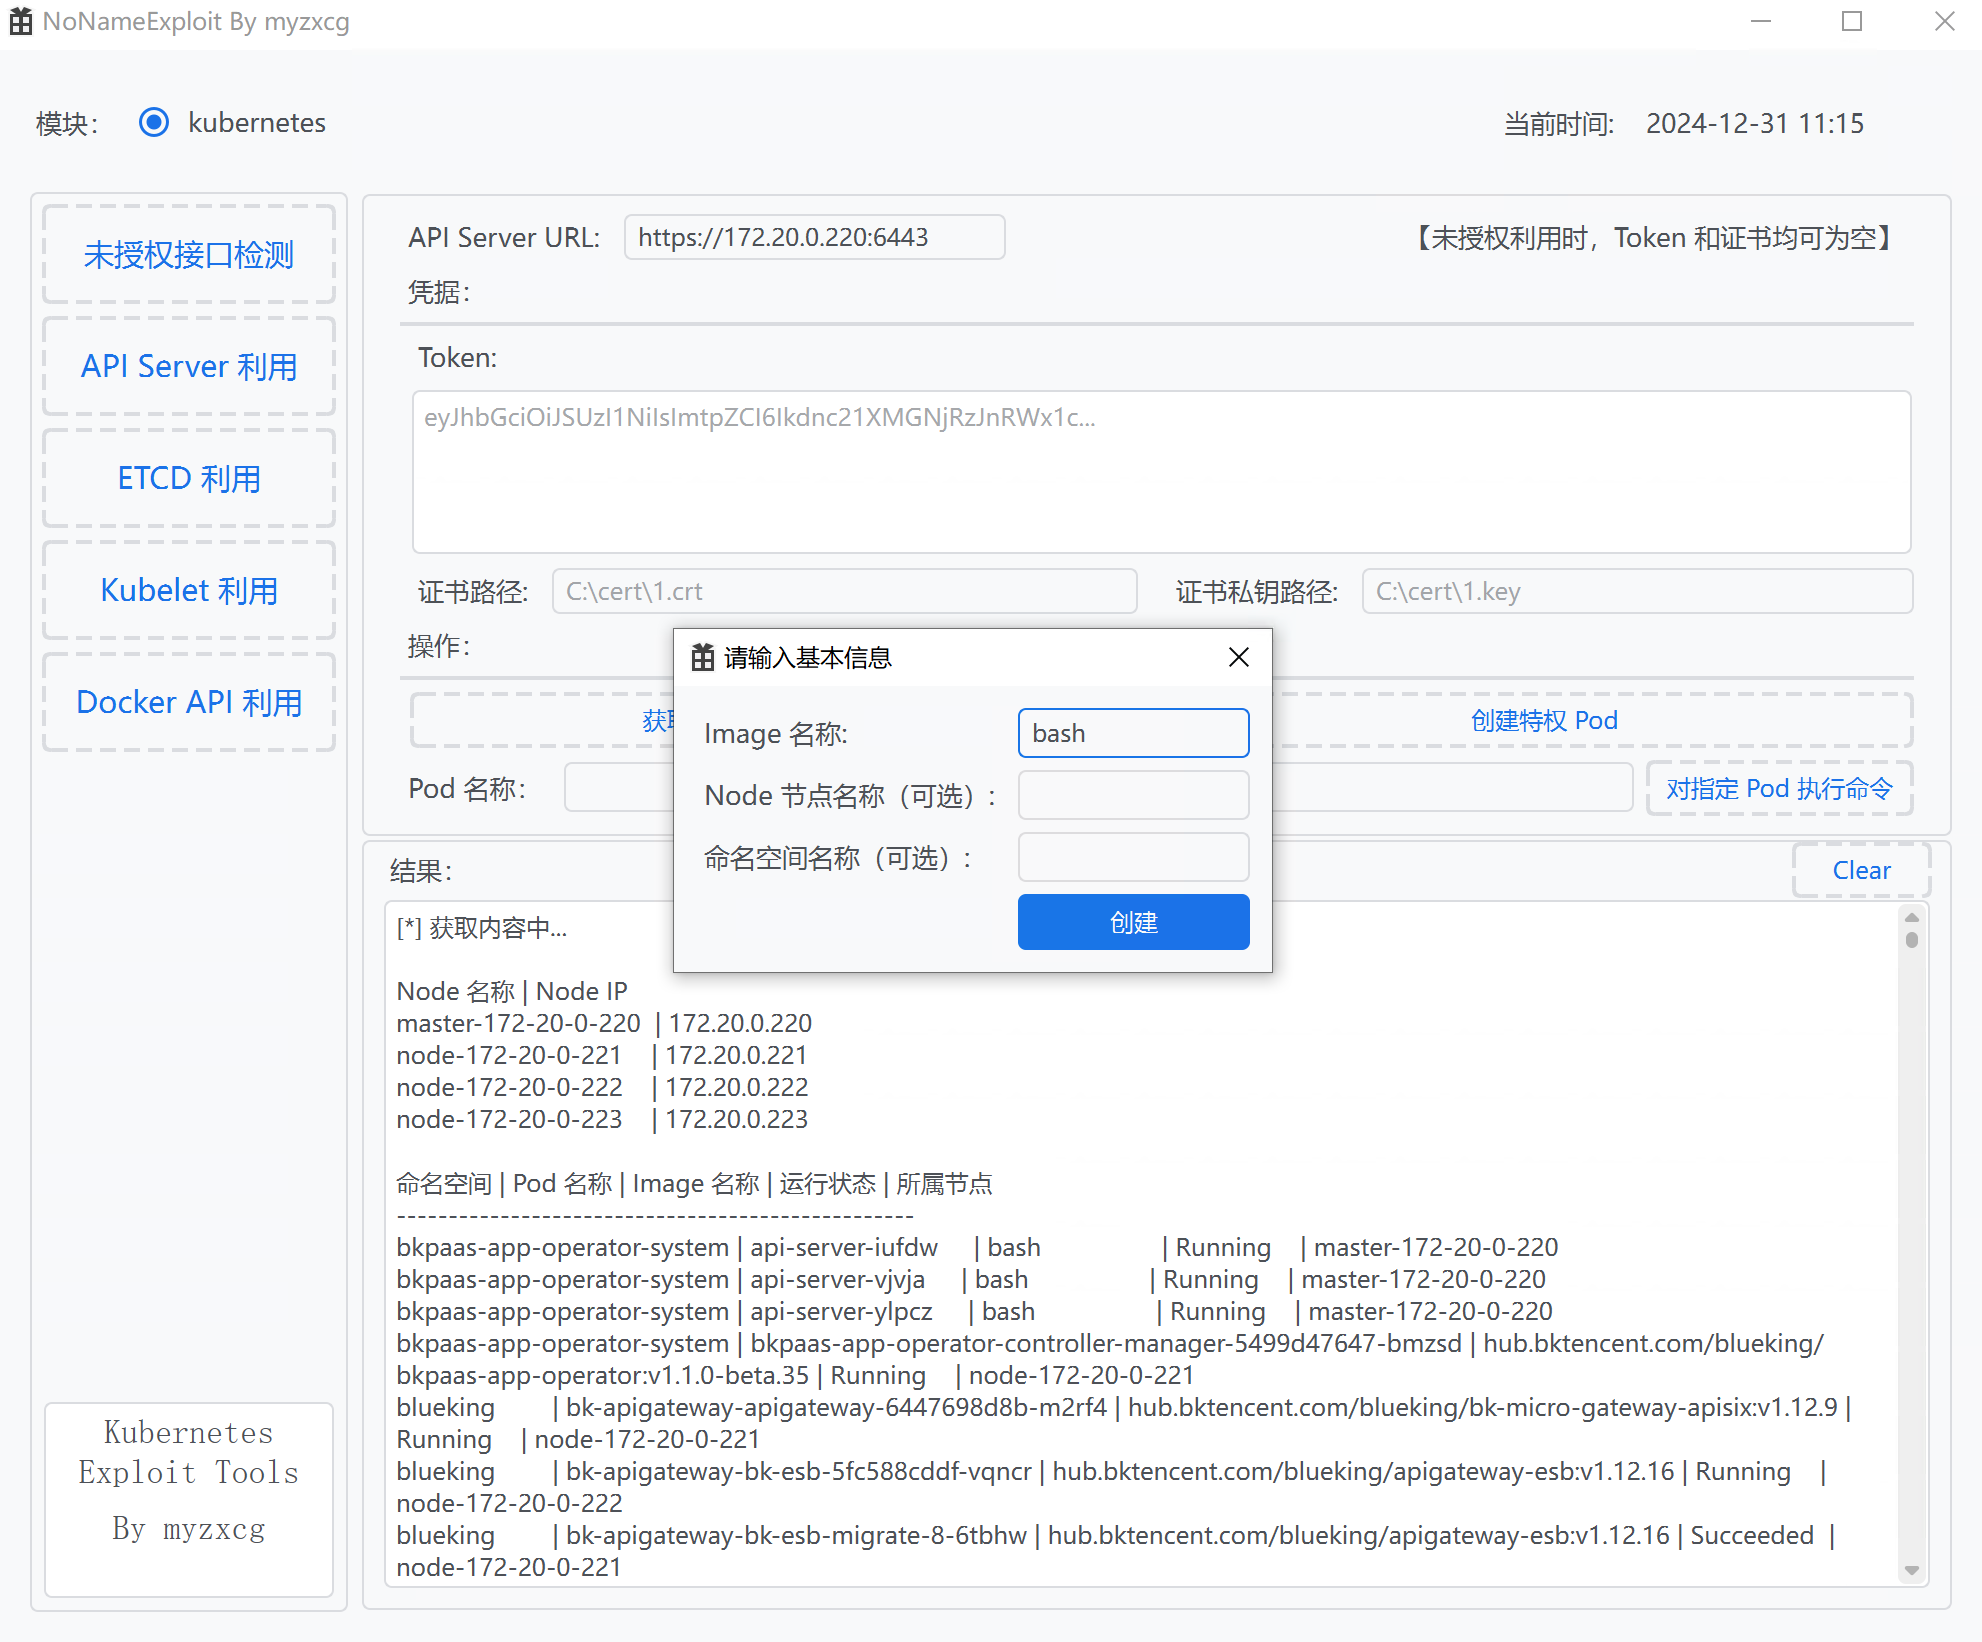Screen dimensions: 1982x1642
Task: Select the kubernetes module radio button
Action: click(x=154, y=123)
